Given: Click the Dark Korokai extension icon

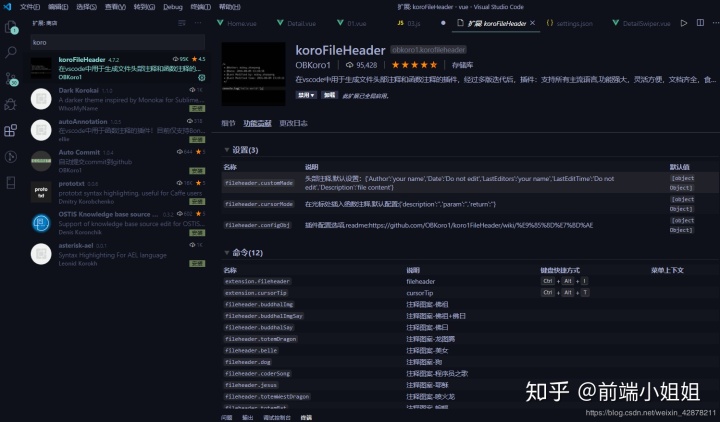Looking at the screenshot, I should [41, 99].
